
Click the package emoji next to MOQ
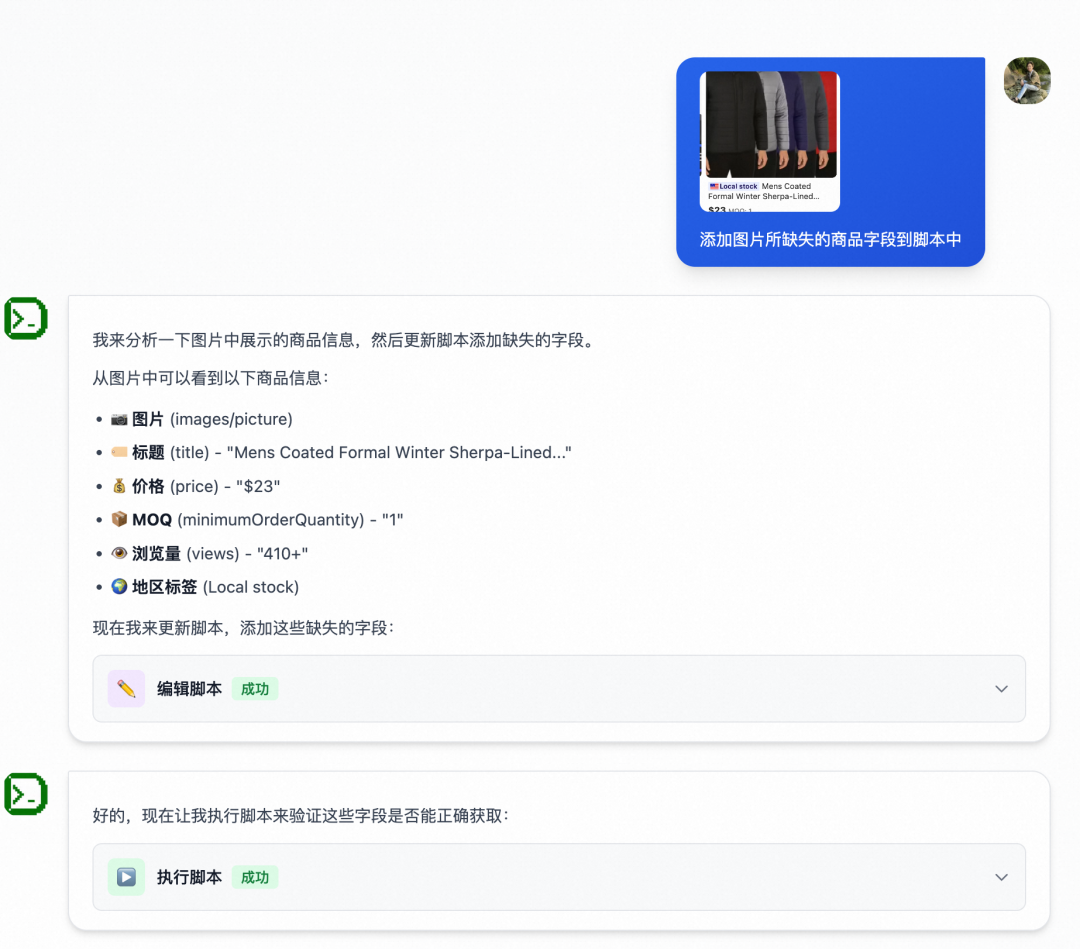coord(118,519)
